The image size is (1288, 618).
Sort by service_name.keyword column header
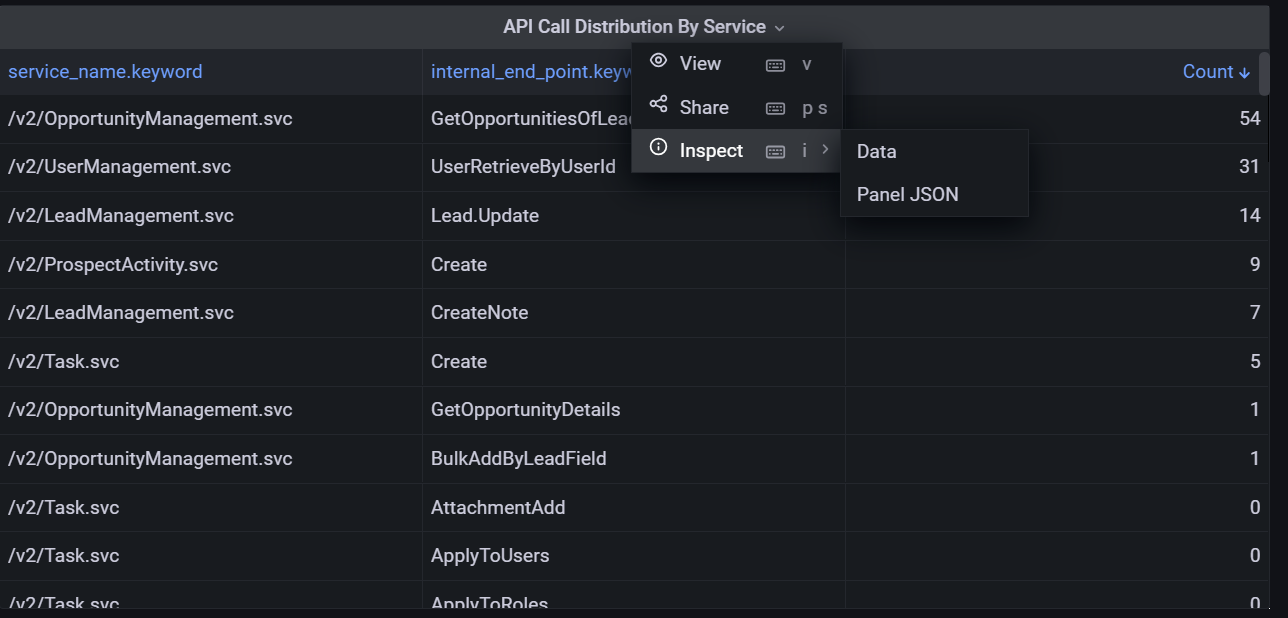[105, 72]
